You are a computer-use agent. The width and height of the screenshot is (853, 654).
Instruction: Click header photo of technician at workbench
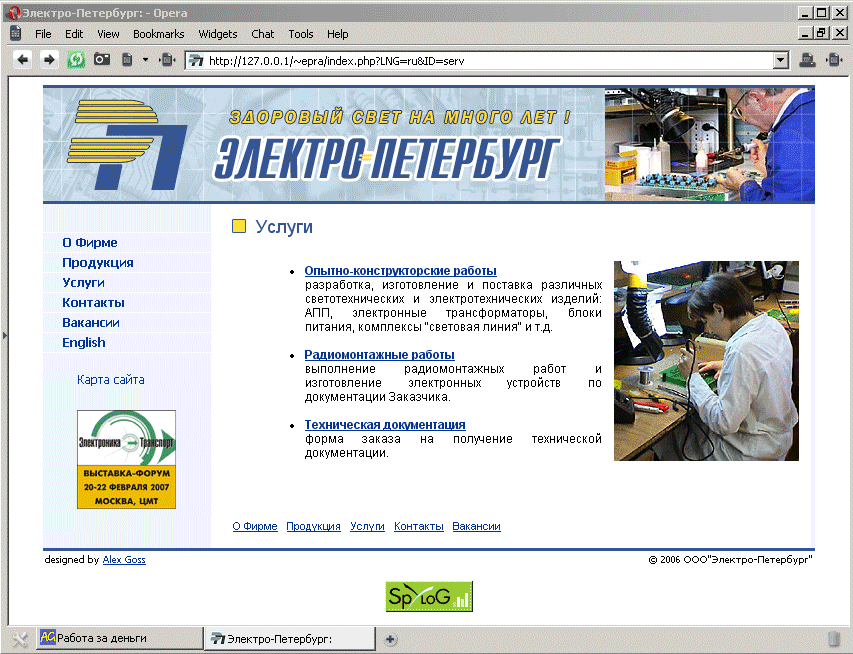coord(709,145)
